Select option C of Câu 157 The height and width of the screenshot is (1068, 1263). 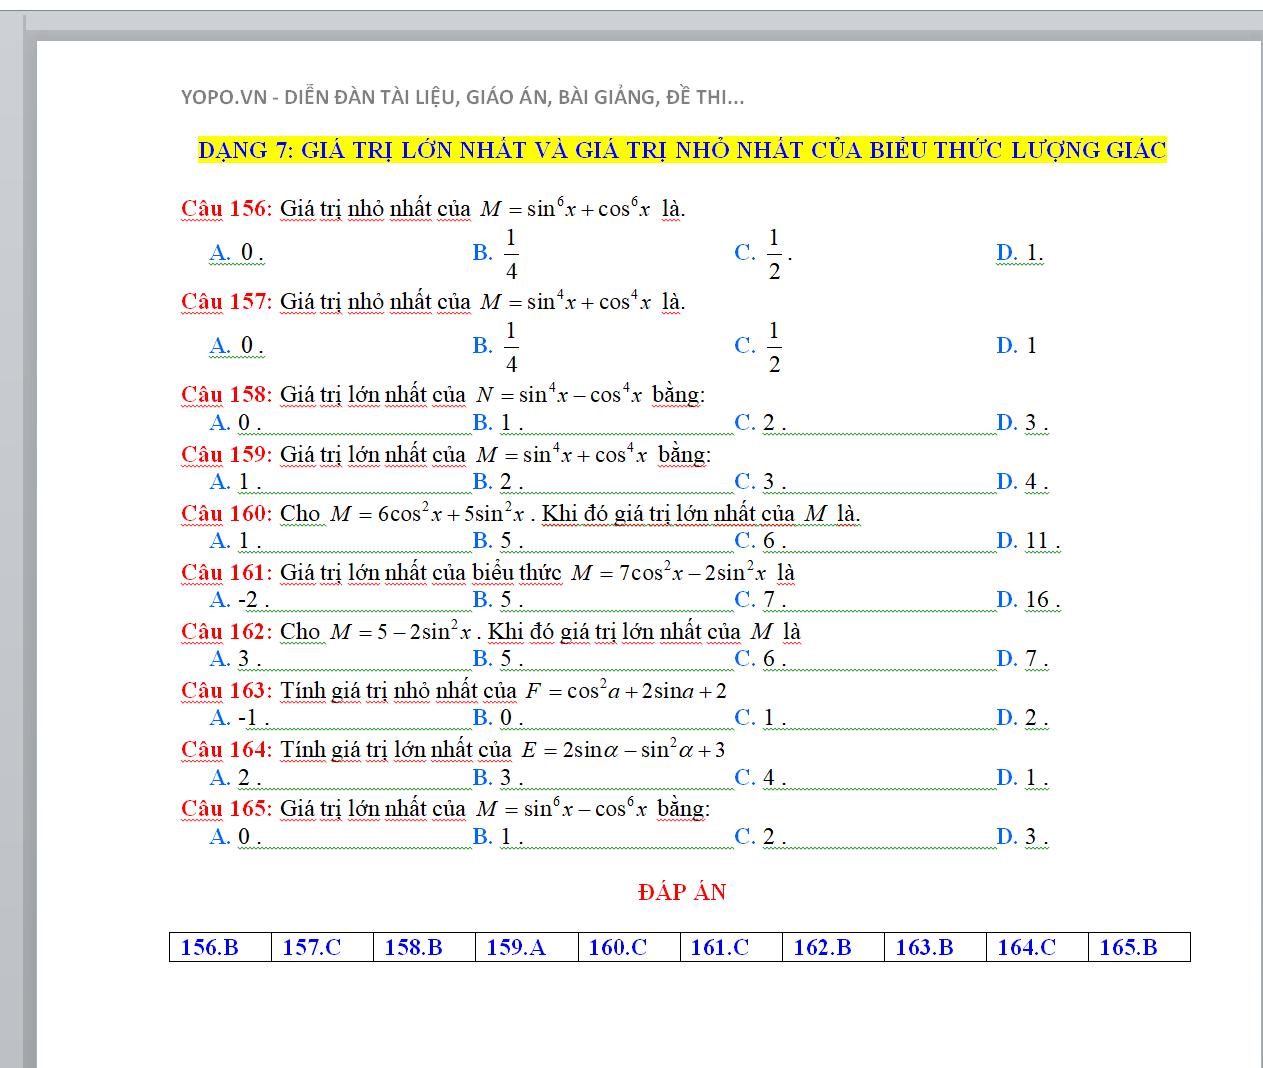point(758,346)
